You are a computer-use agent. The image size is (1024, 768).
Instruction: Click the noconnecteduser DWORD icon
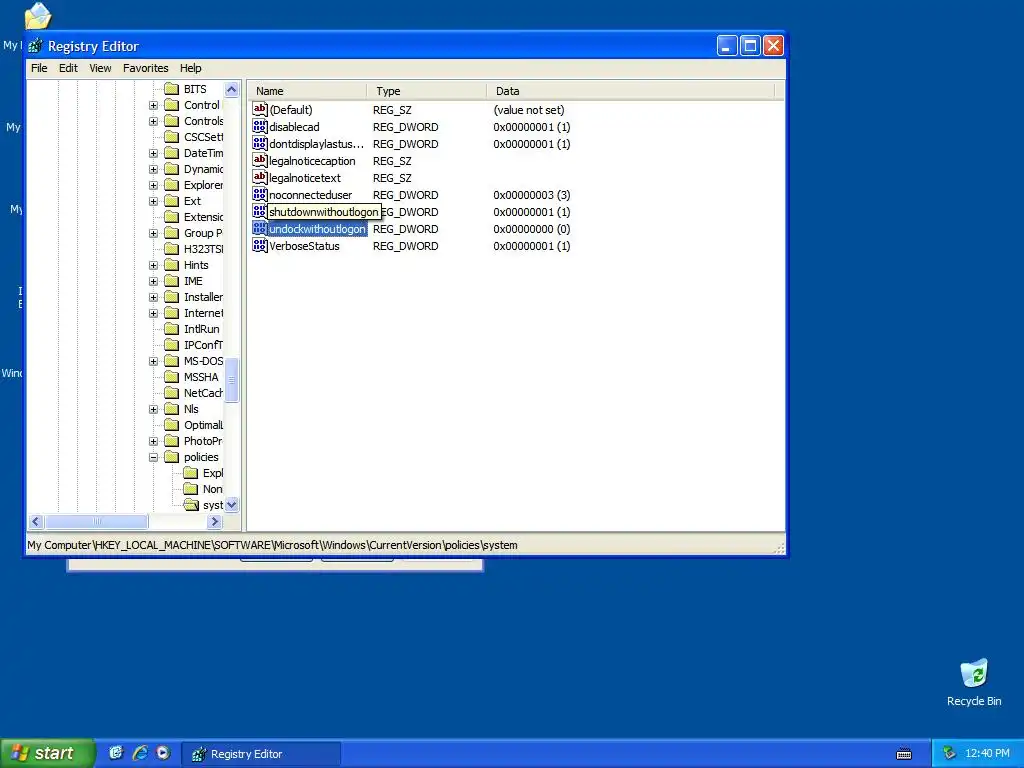point(260,195)
